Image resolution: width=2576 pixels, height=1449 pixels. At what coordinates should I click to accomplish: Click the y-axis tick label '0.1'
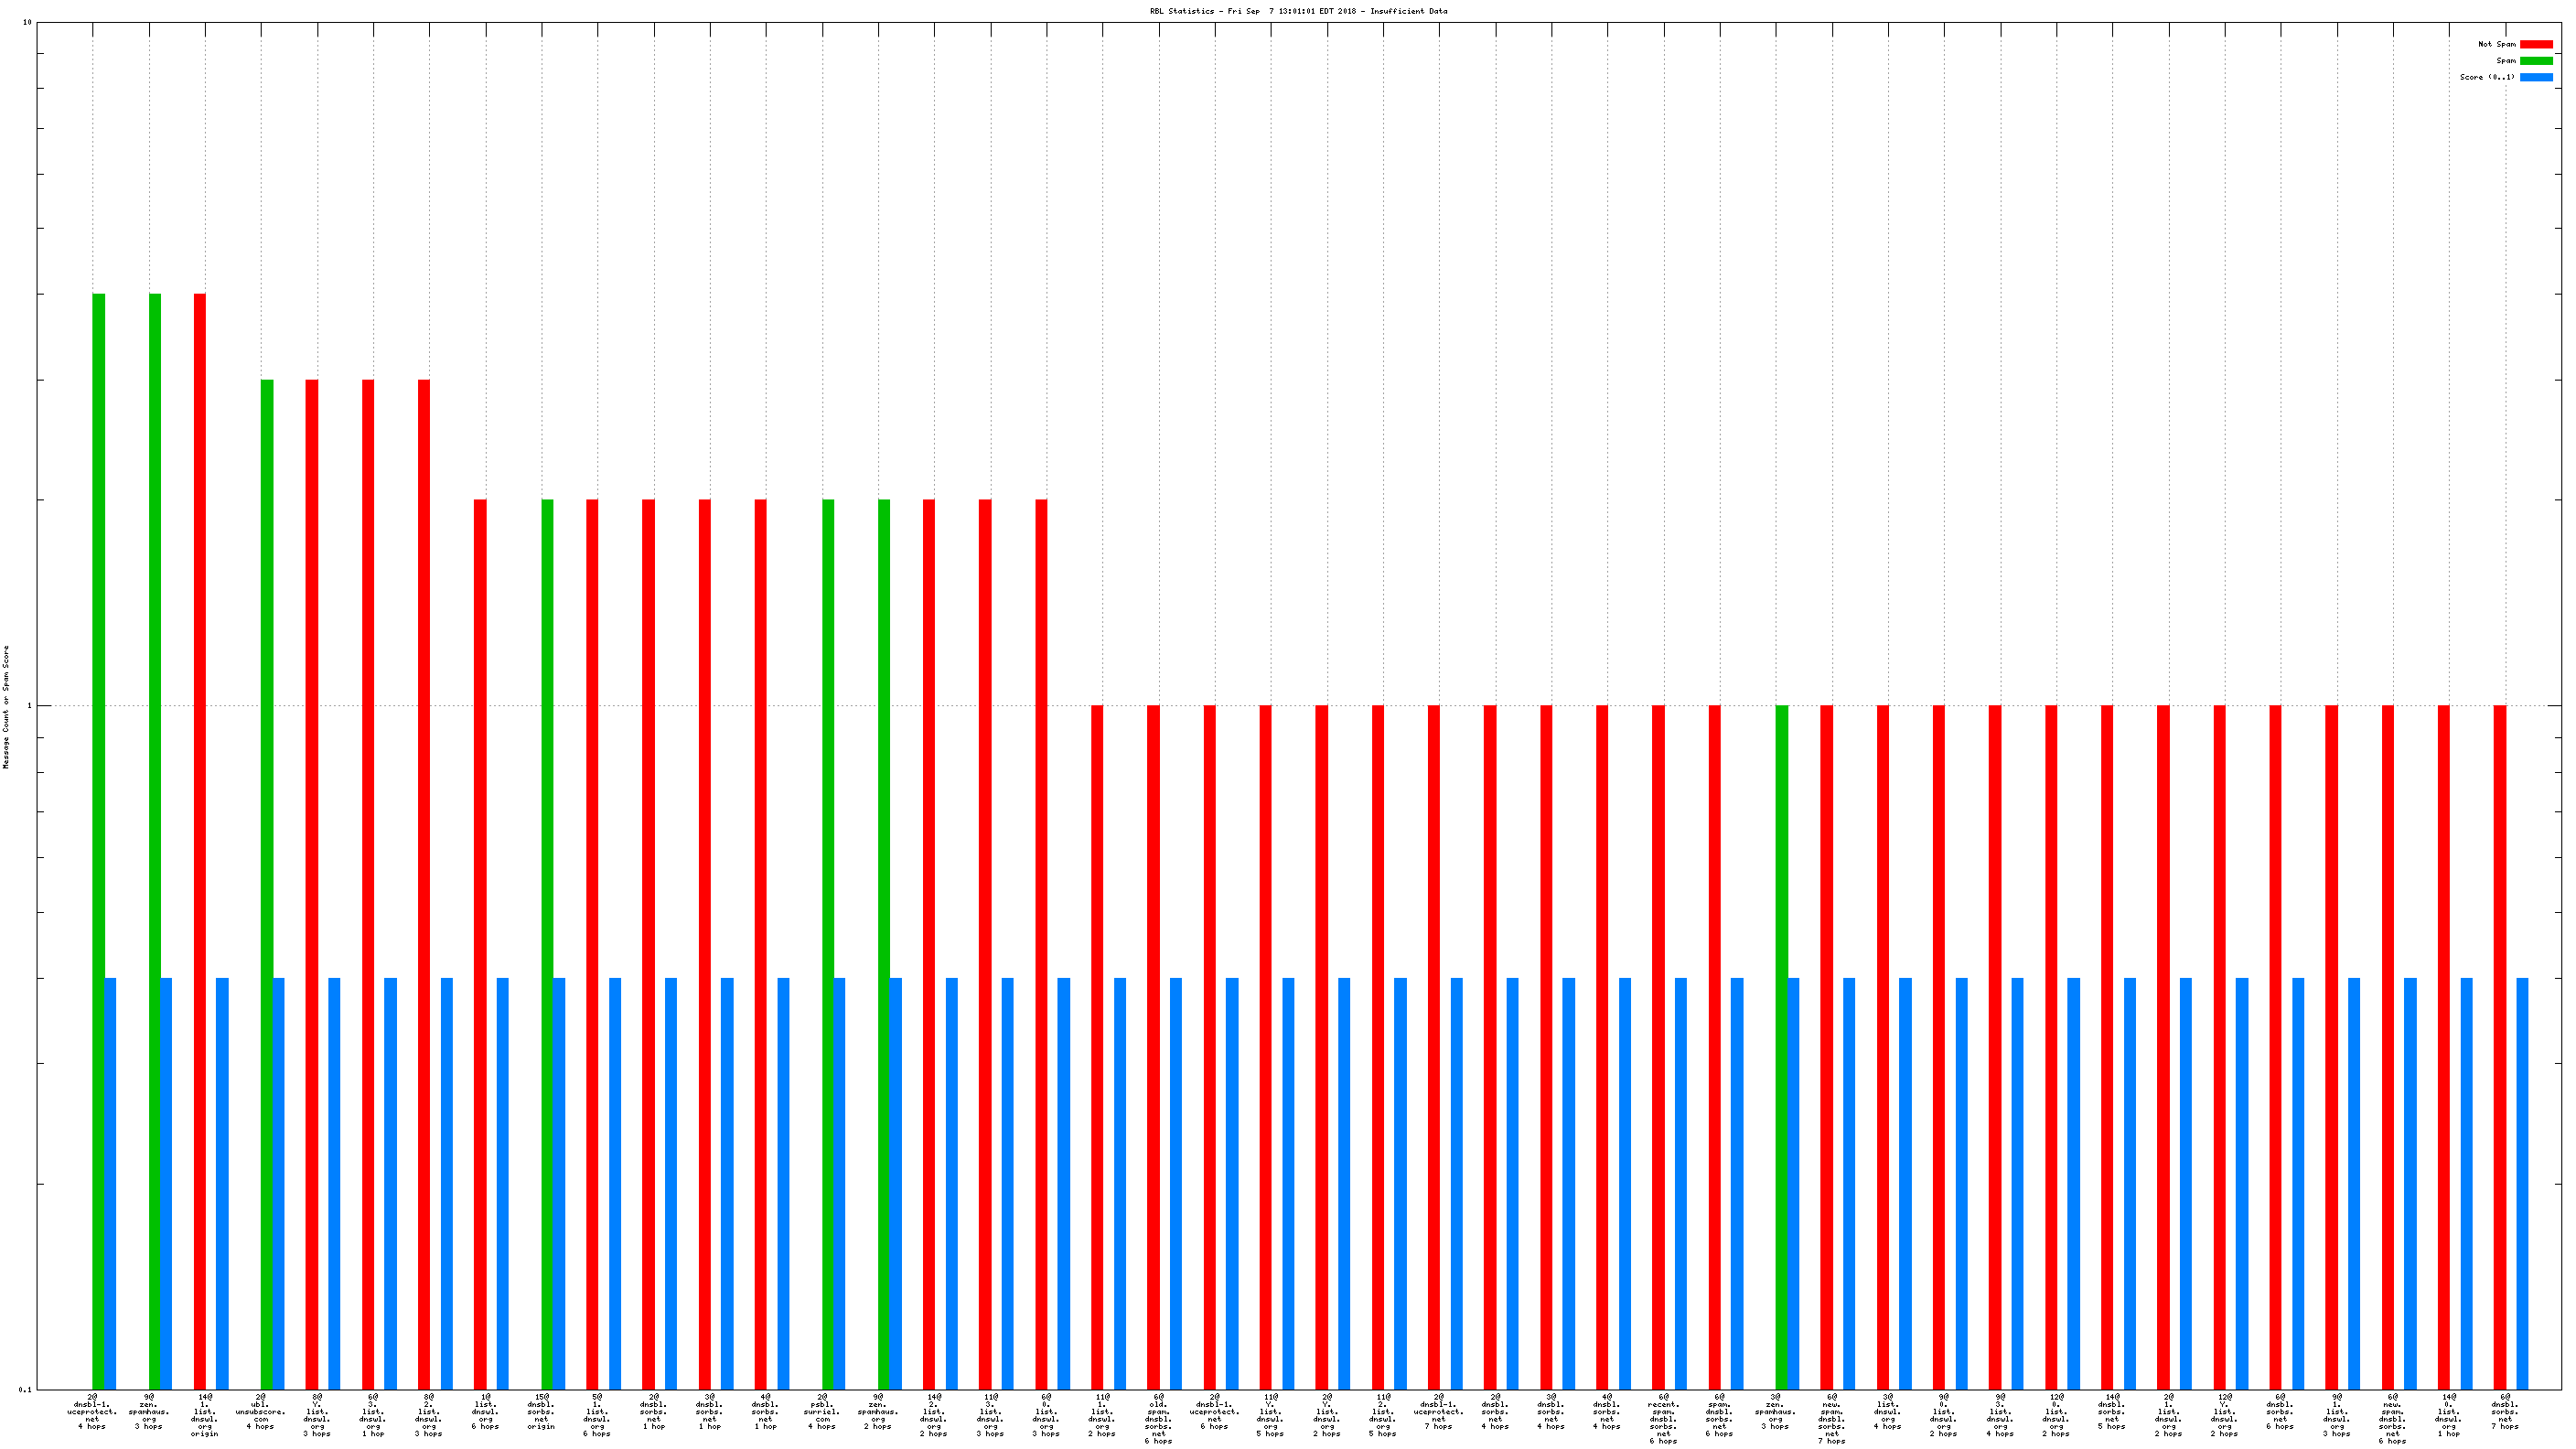[x=25, y=1389]
